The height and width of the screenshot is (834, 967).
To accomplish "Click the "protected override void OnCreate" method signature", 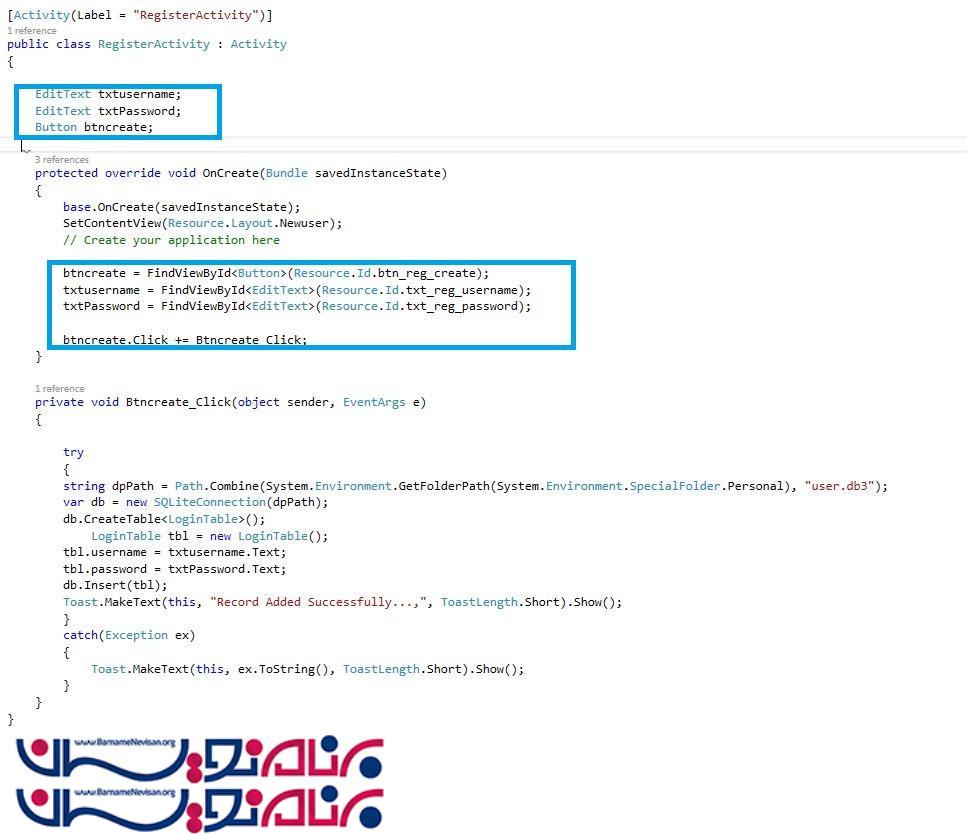I will tap(241, 173).
